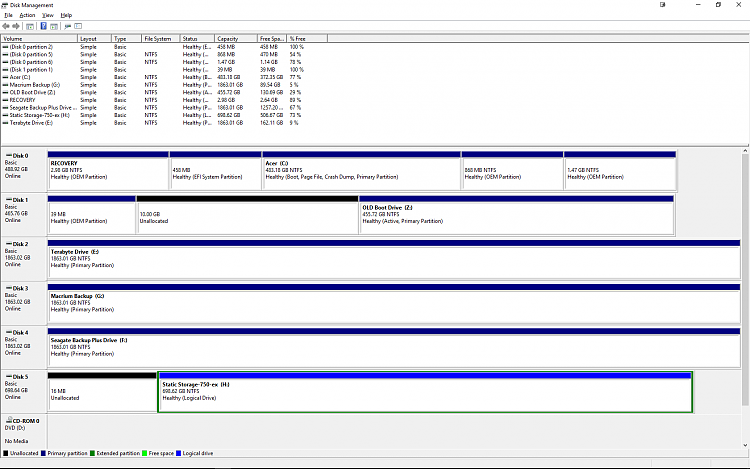
Task: Select the Acer (C:) partition block
Action: point(360,172)
